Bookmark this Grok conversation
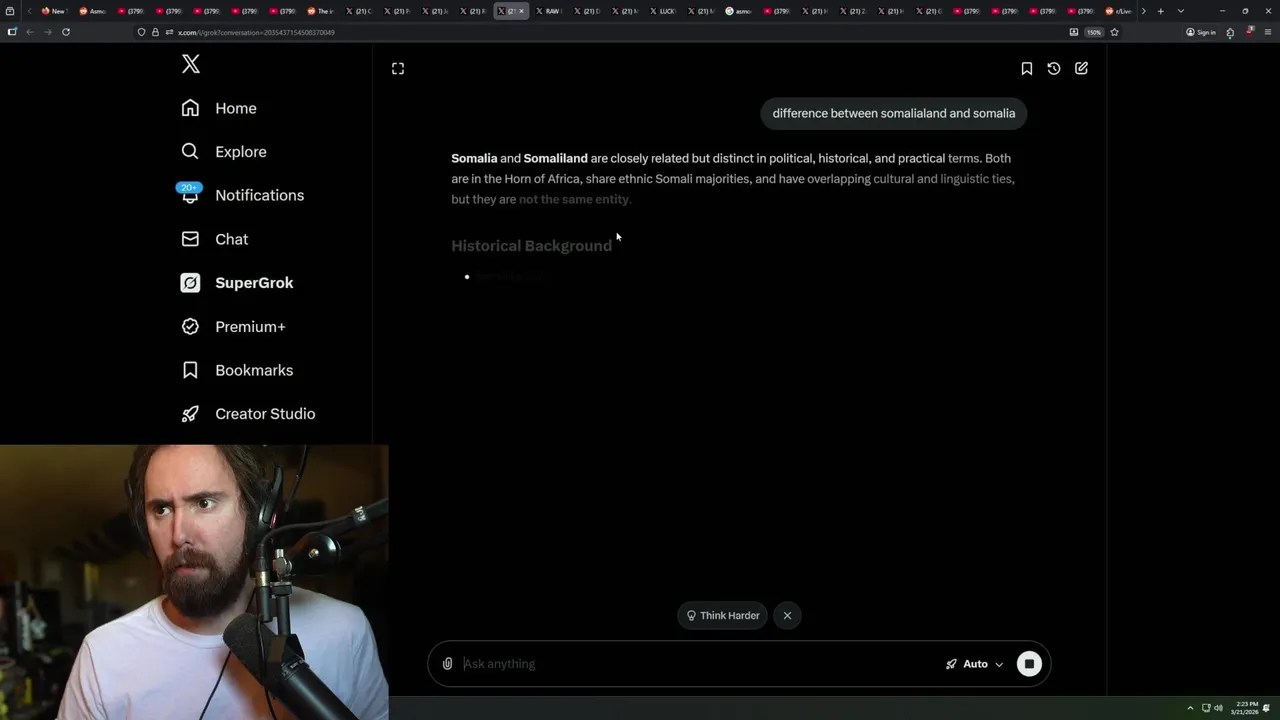Image resolution: width=1280 pixels, height=720 pixels. [x=1026, y=68]
